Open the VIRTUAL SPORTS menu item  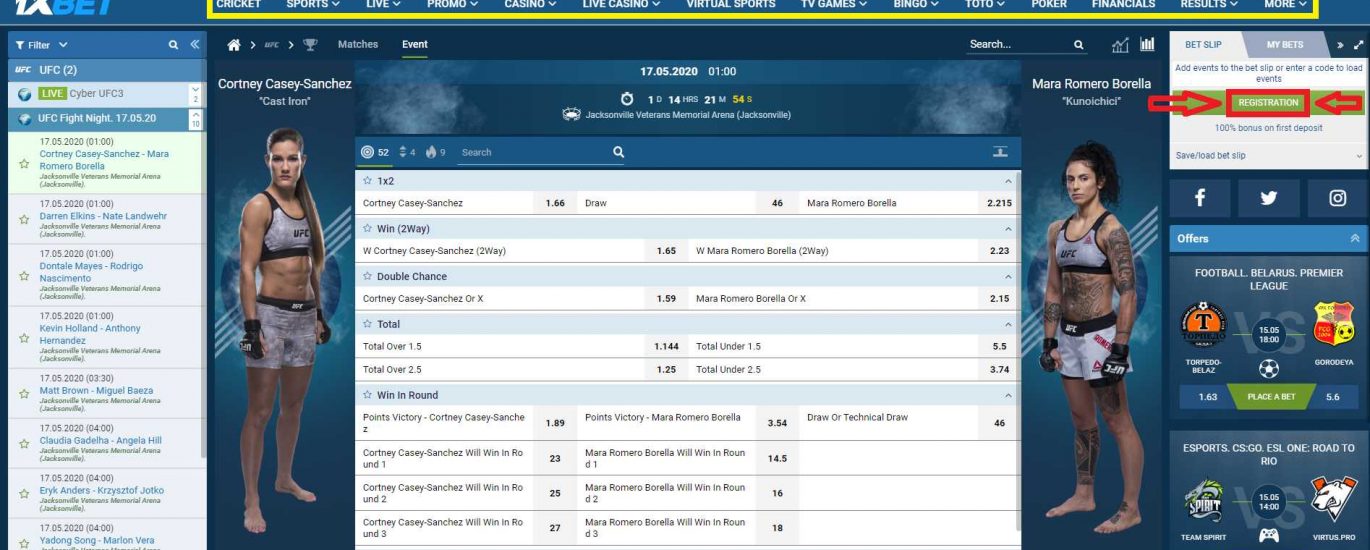(x=731, y=5)
